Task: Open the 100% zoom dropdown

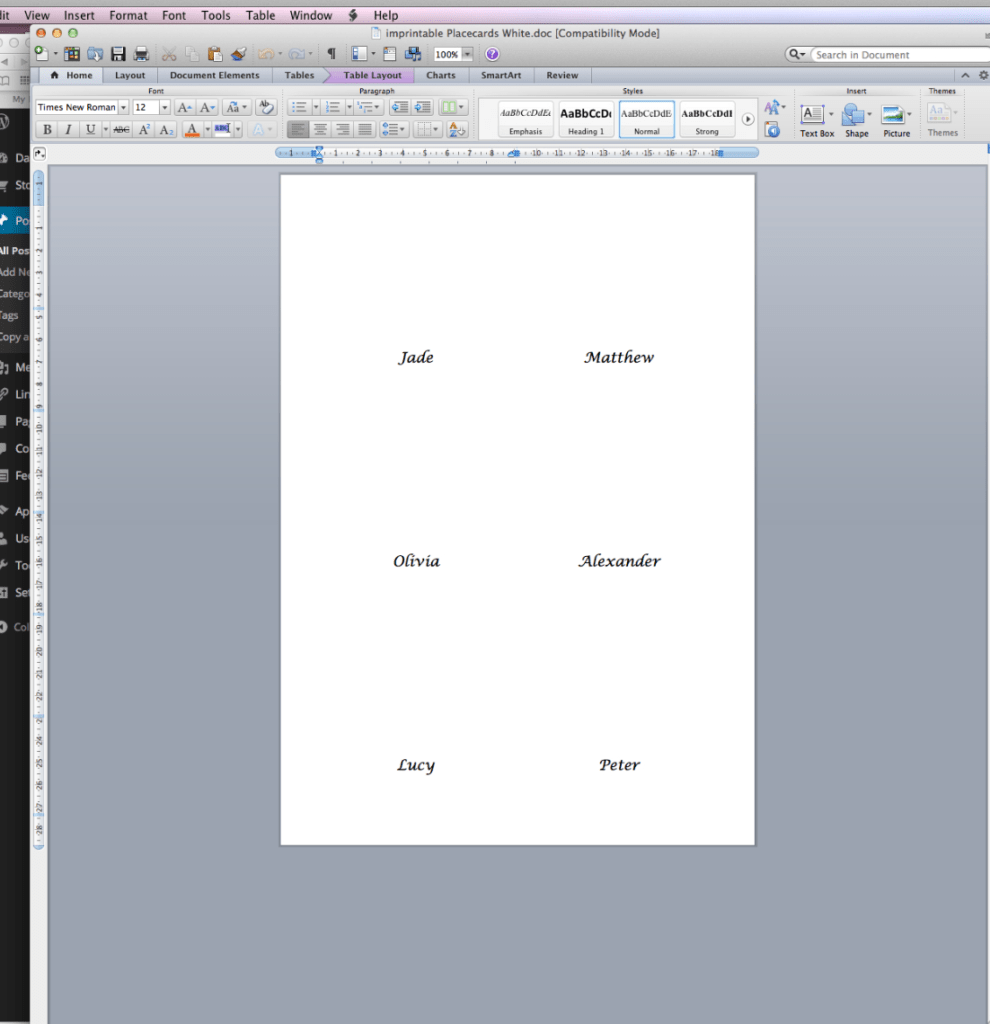Action: pyautogui.click(x=467, y=55)
